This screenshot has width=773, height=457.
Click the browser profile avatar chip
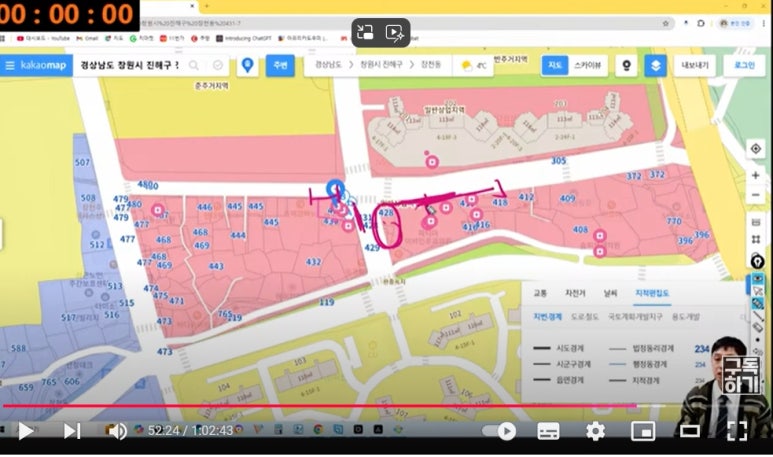pos(735,23)
